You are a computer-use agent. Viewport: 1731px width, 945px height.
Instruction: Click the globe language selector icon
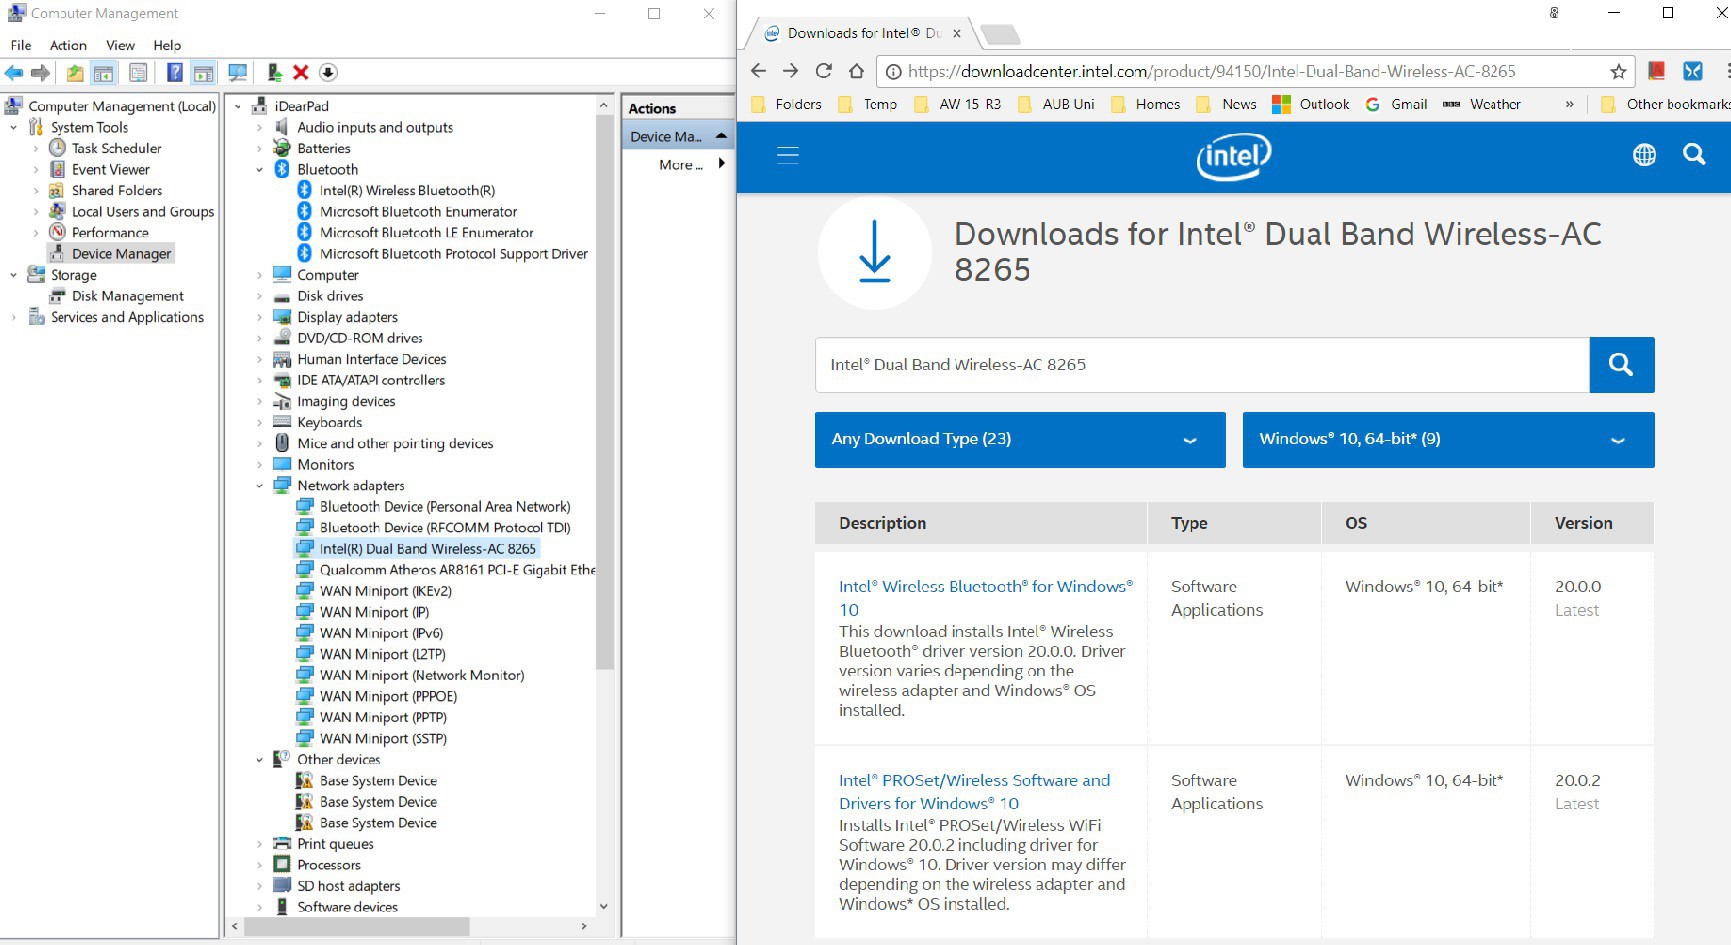[1644, 155]
